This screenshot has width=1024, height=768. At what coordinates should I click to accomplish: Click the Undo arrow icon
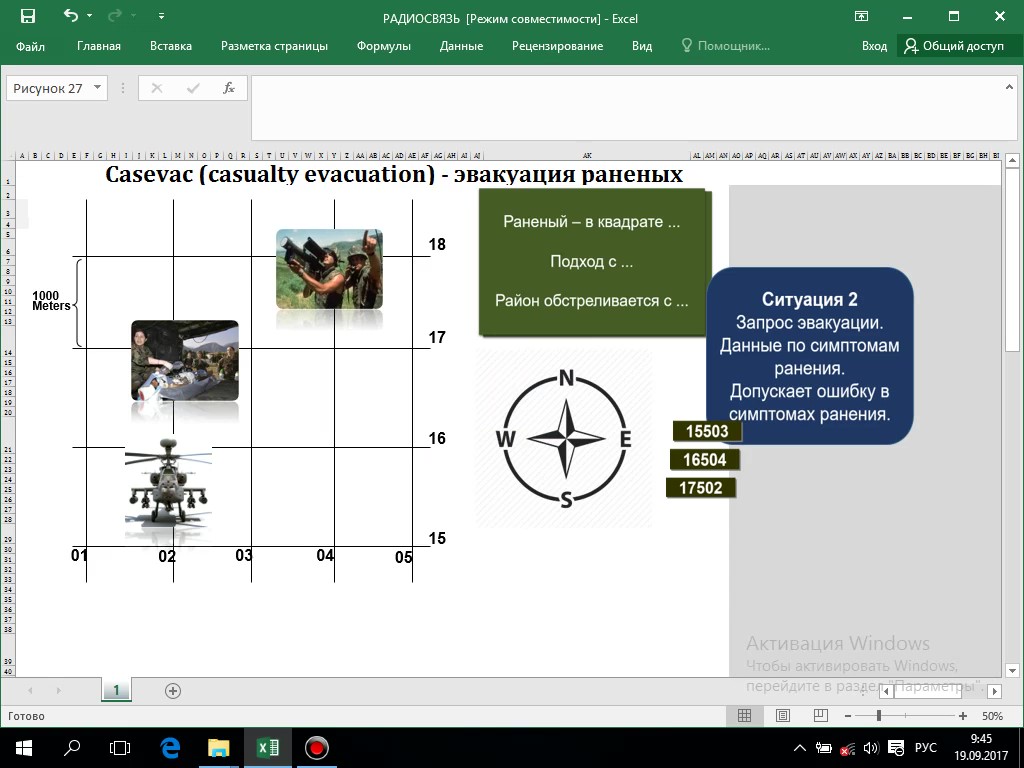(71, 16)
